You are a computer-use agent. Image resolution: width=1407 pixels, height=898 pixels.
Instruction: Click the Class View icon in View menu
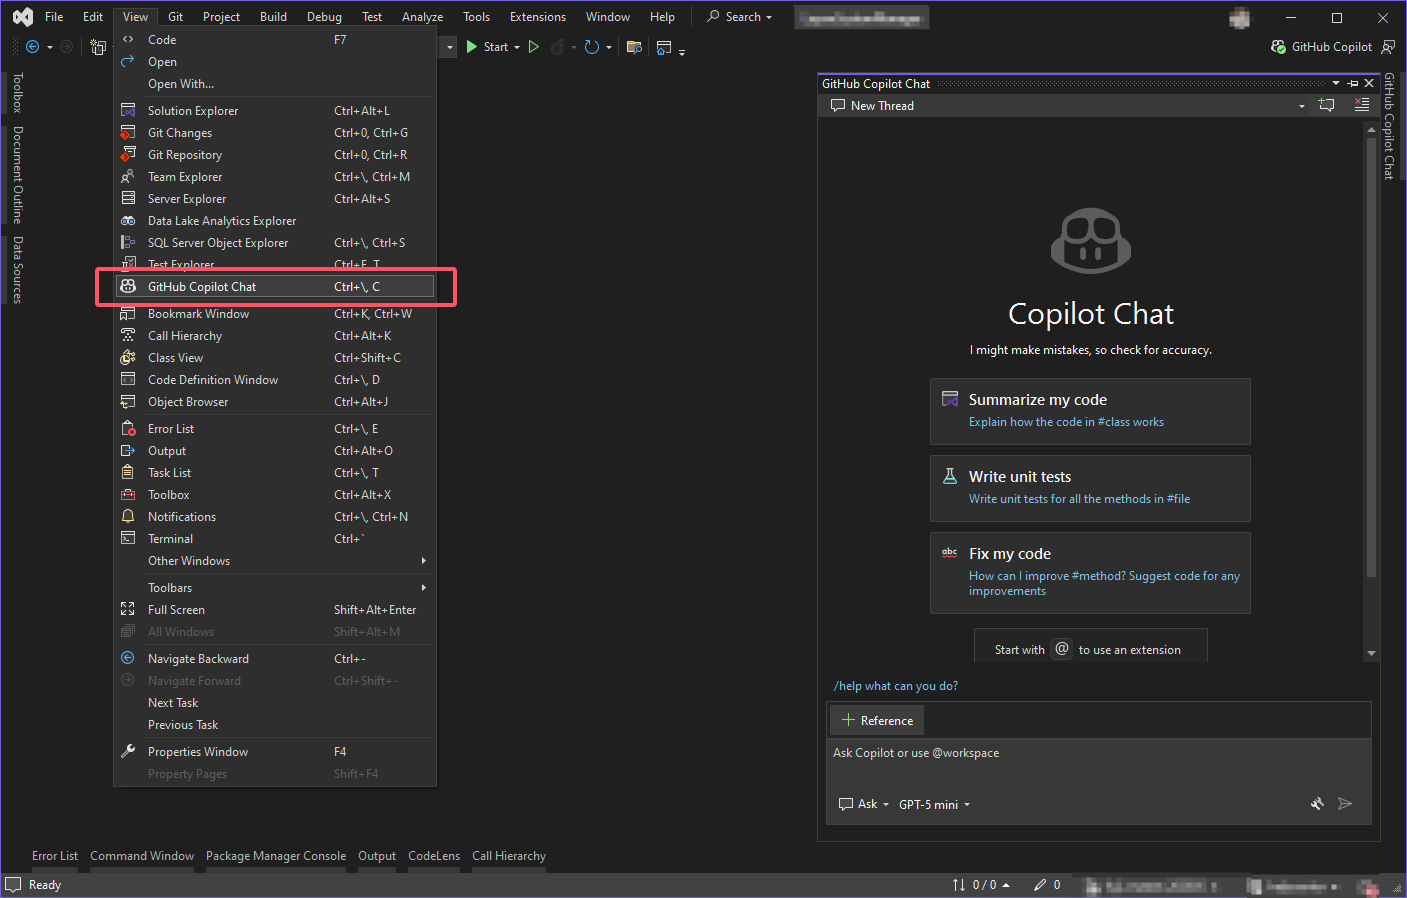(x=128, y=358)
